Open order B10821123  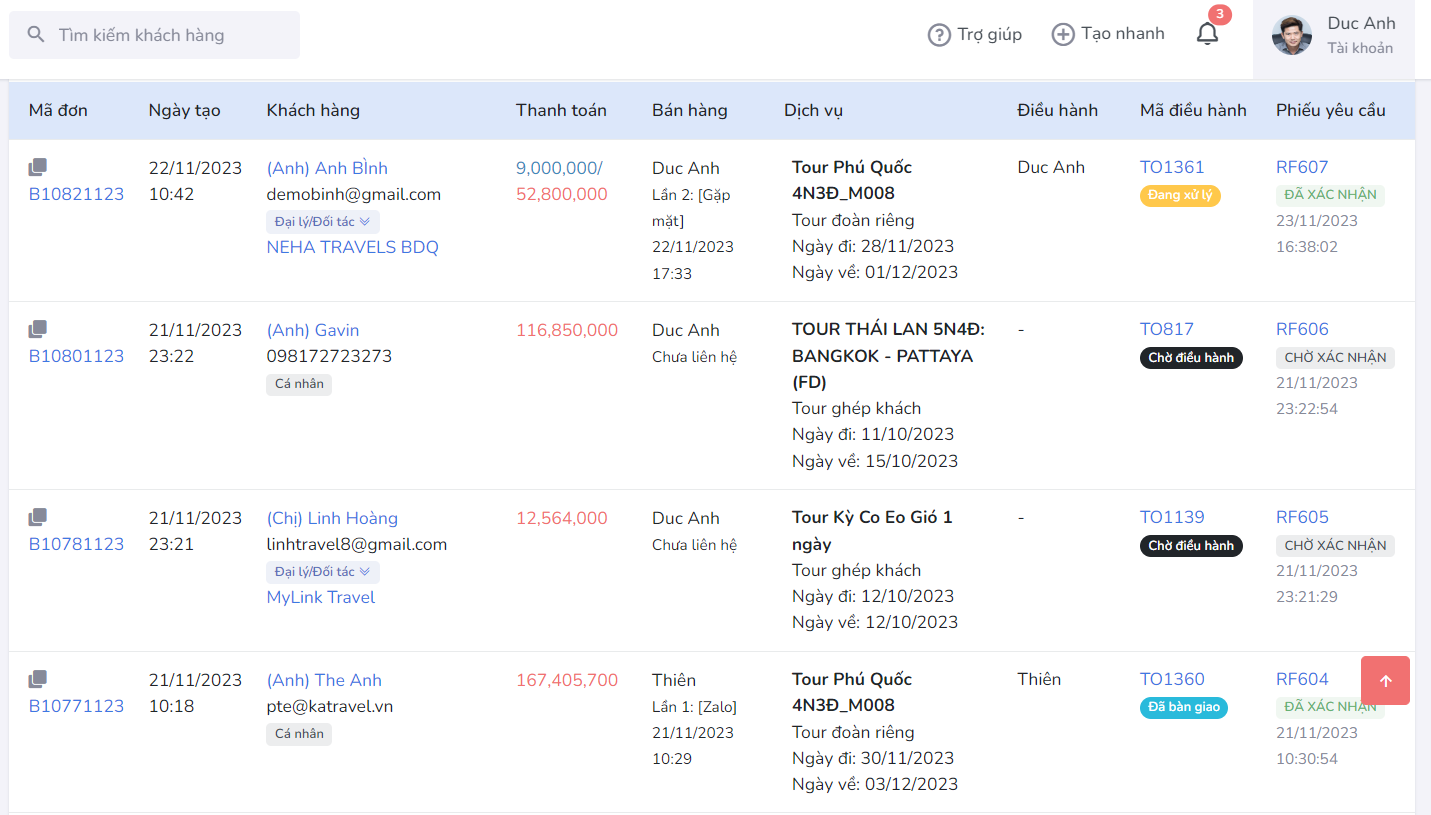coord(76,194)
